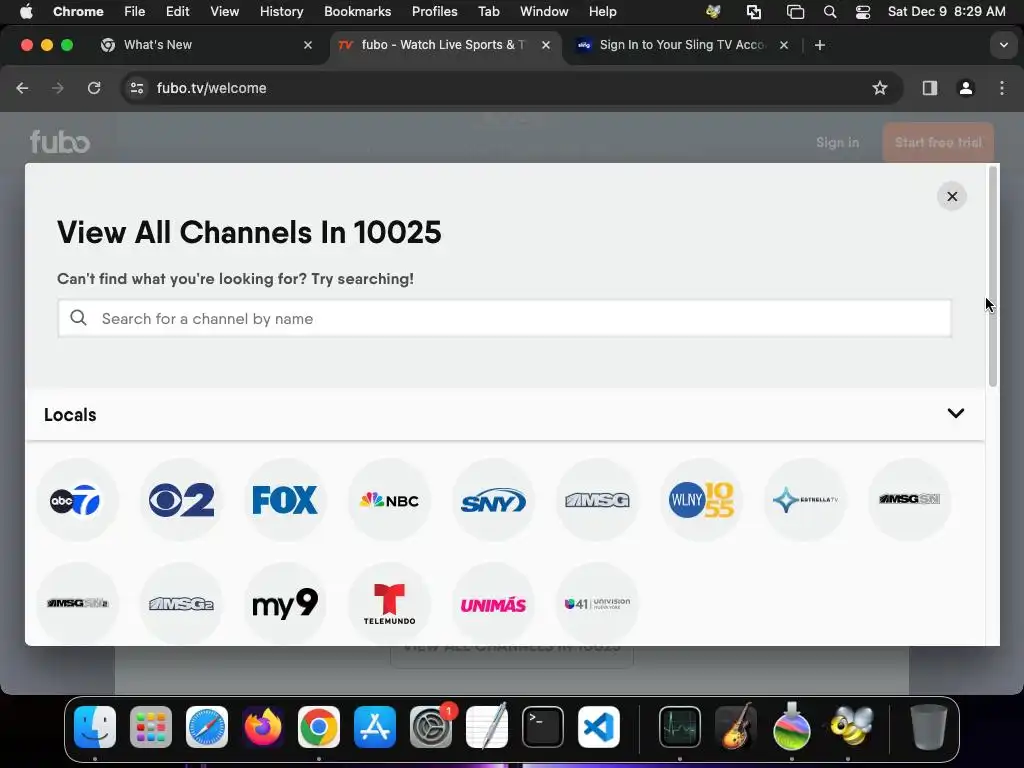Focus the channel name search field
The image size is (1024, 768).
click(x=504, y=319)
